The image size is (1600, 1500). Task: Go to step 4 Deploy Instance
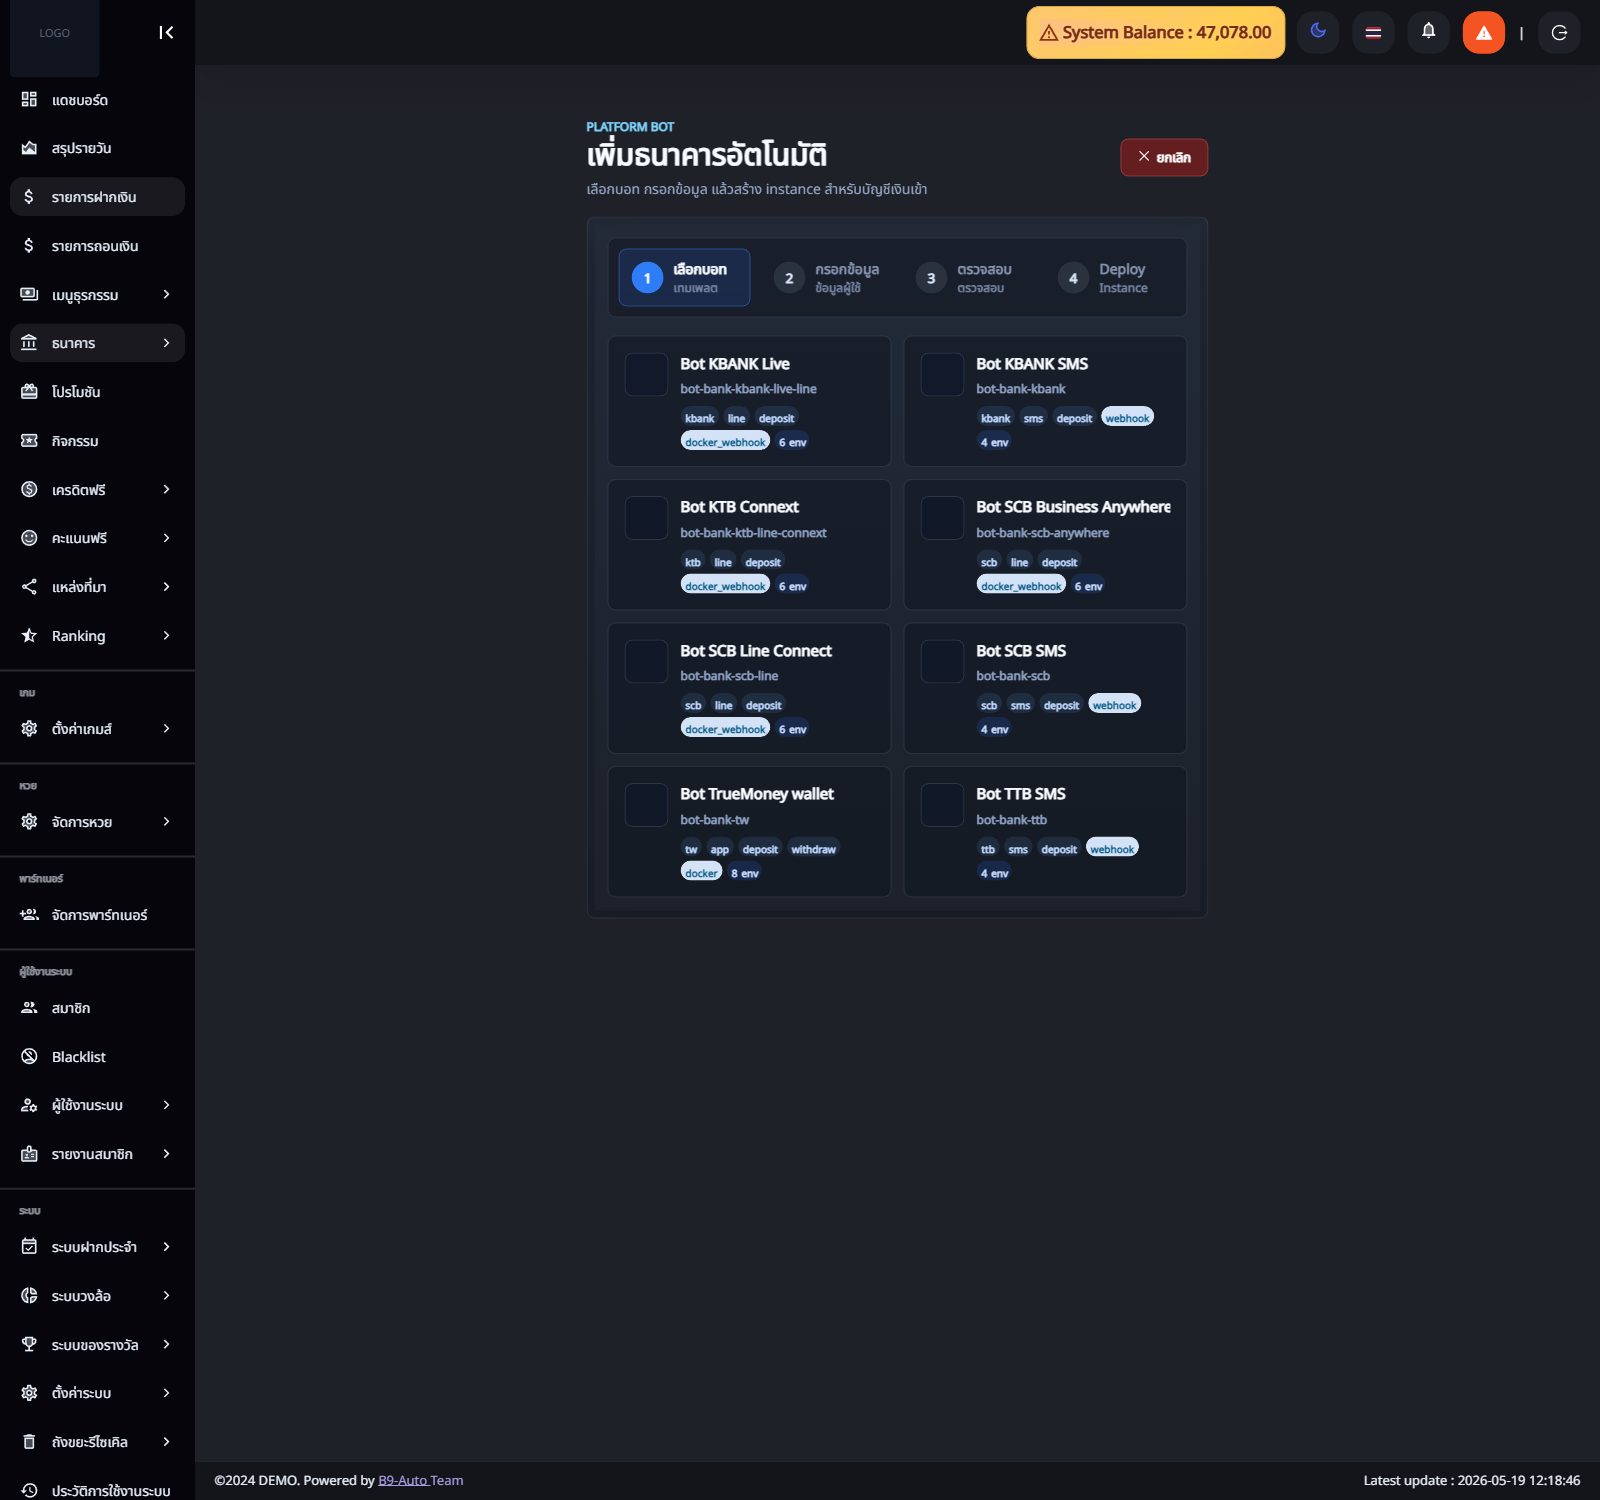tap(1110, 277)
